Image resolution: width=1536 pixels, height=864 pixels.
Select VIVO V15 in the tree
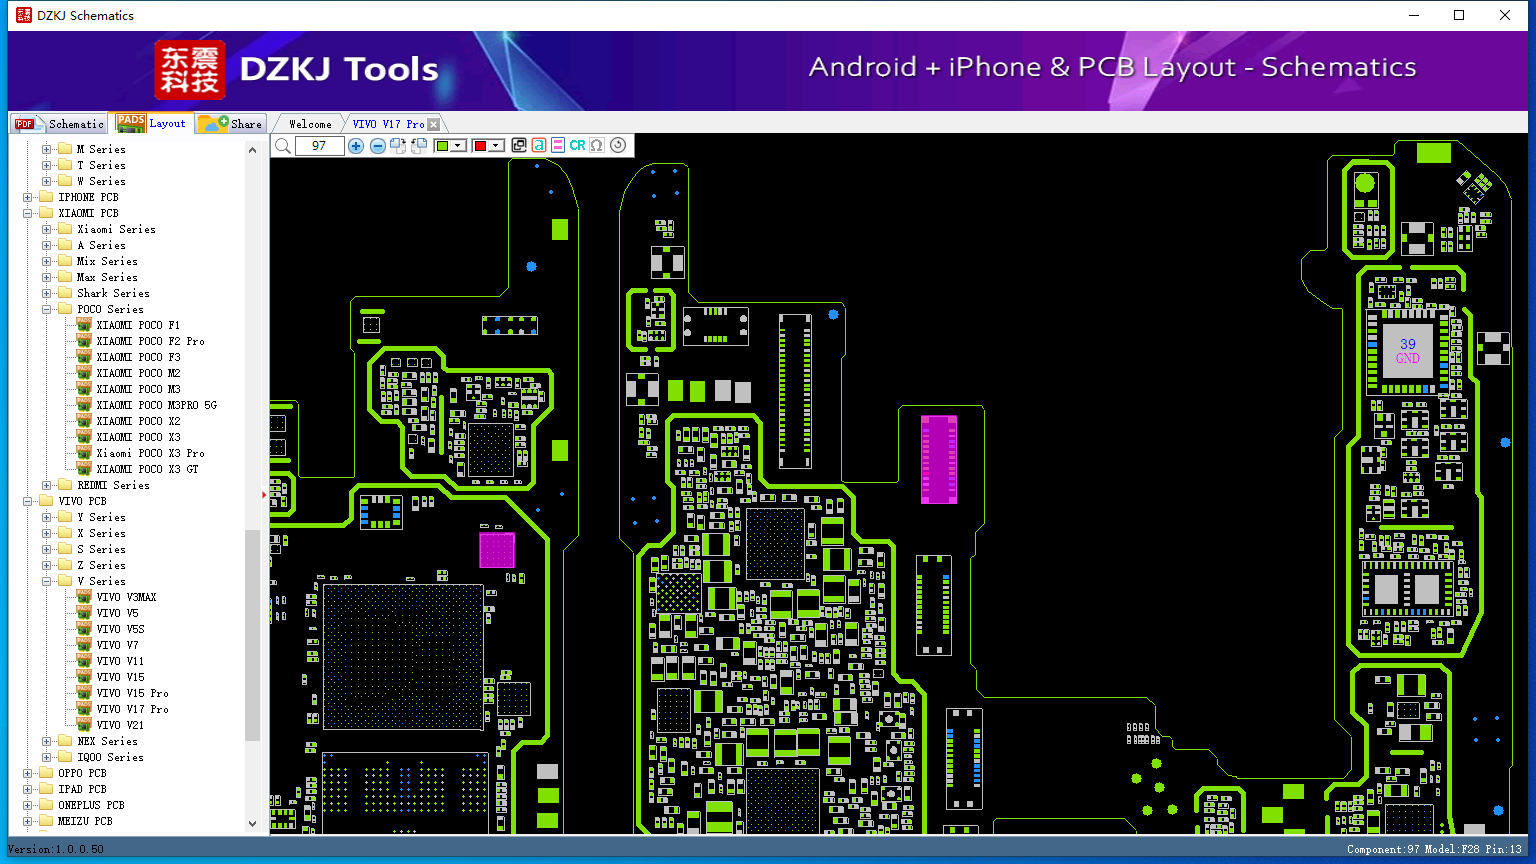click(120, 677)
